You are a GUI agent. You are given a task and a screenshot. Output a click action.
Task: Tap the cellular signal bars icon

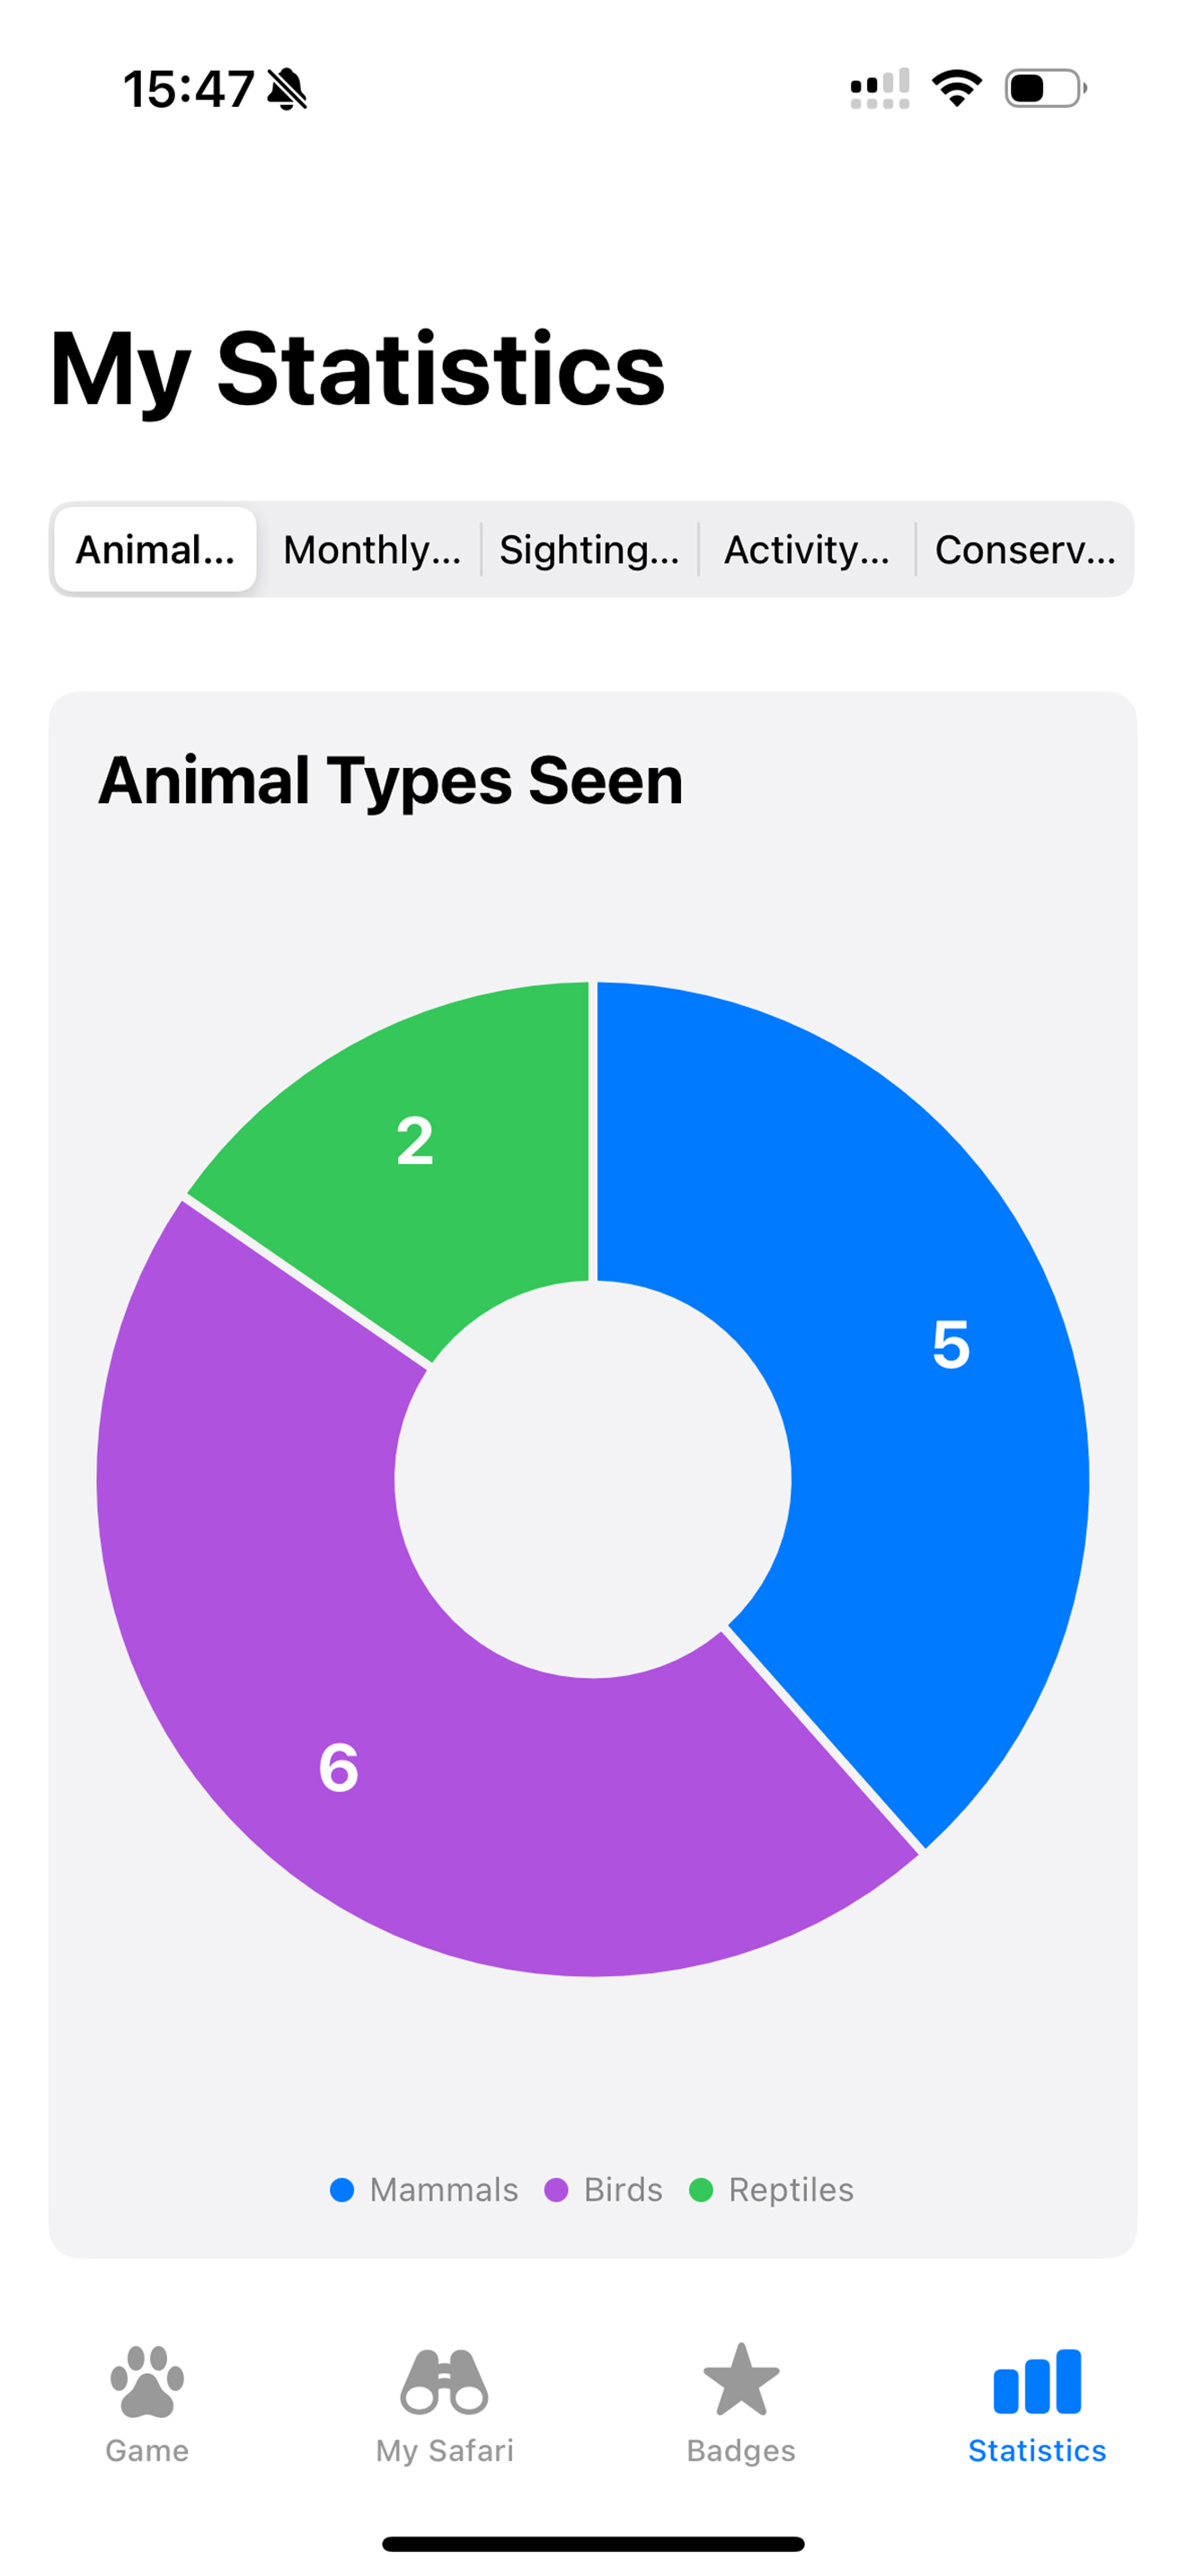pyautogui.click(x=880, y=88)
